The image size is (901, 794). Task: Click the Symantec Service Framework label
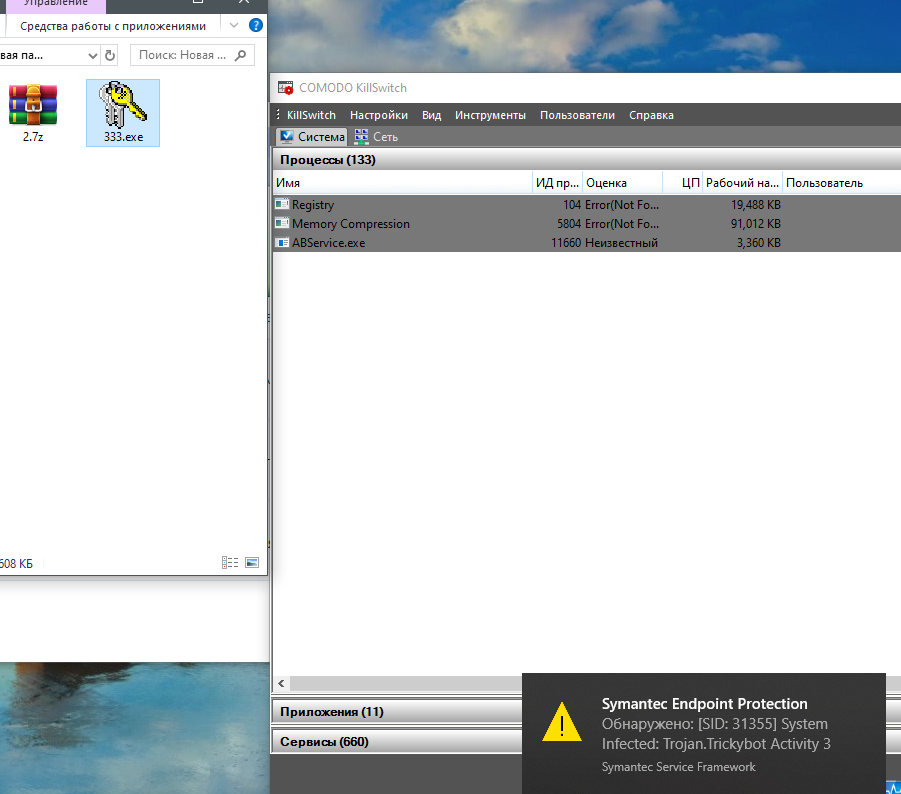(x=679, y=767)
